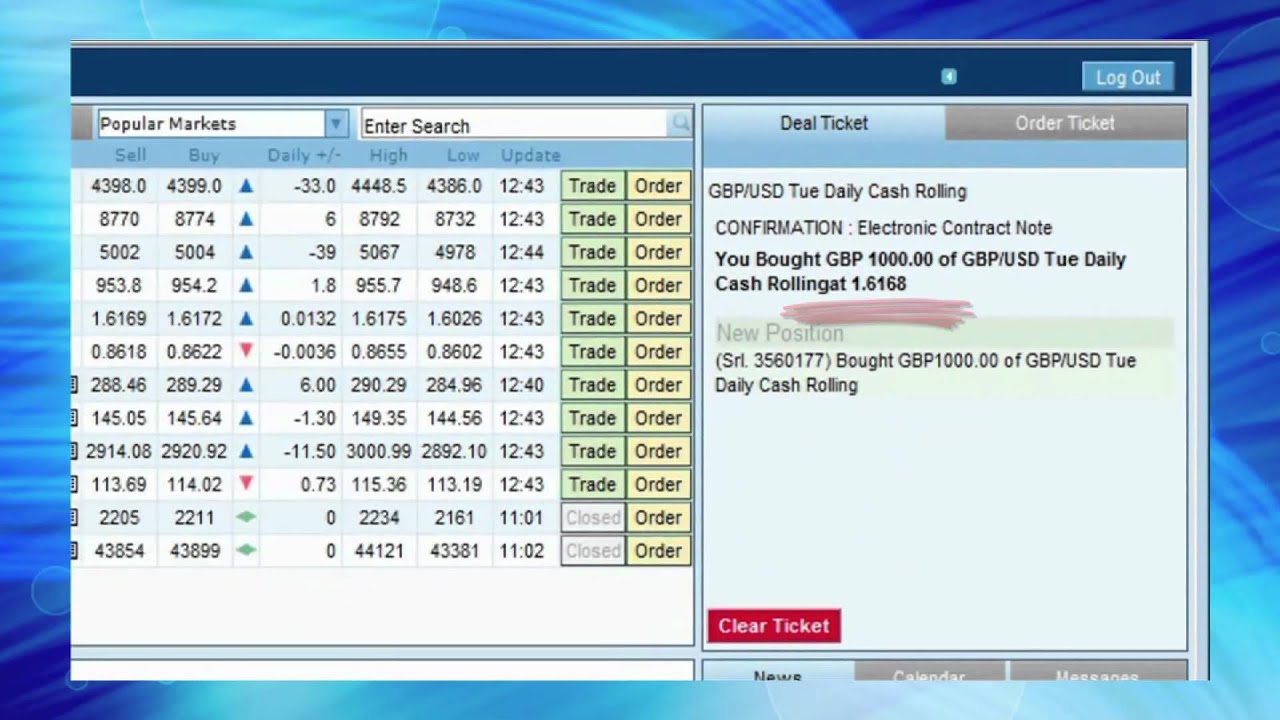Switch to the Order Ticket tab
The width and height of the screenshot is (1280, 720).
(1064, 123)
